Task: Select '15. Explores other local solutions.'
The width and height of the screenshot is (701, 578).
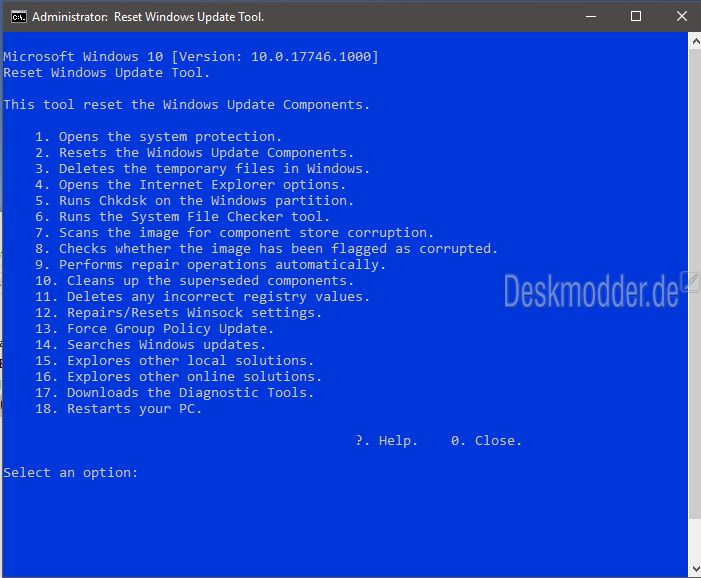Action: pyautogui.click(x=174, y=361)
